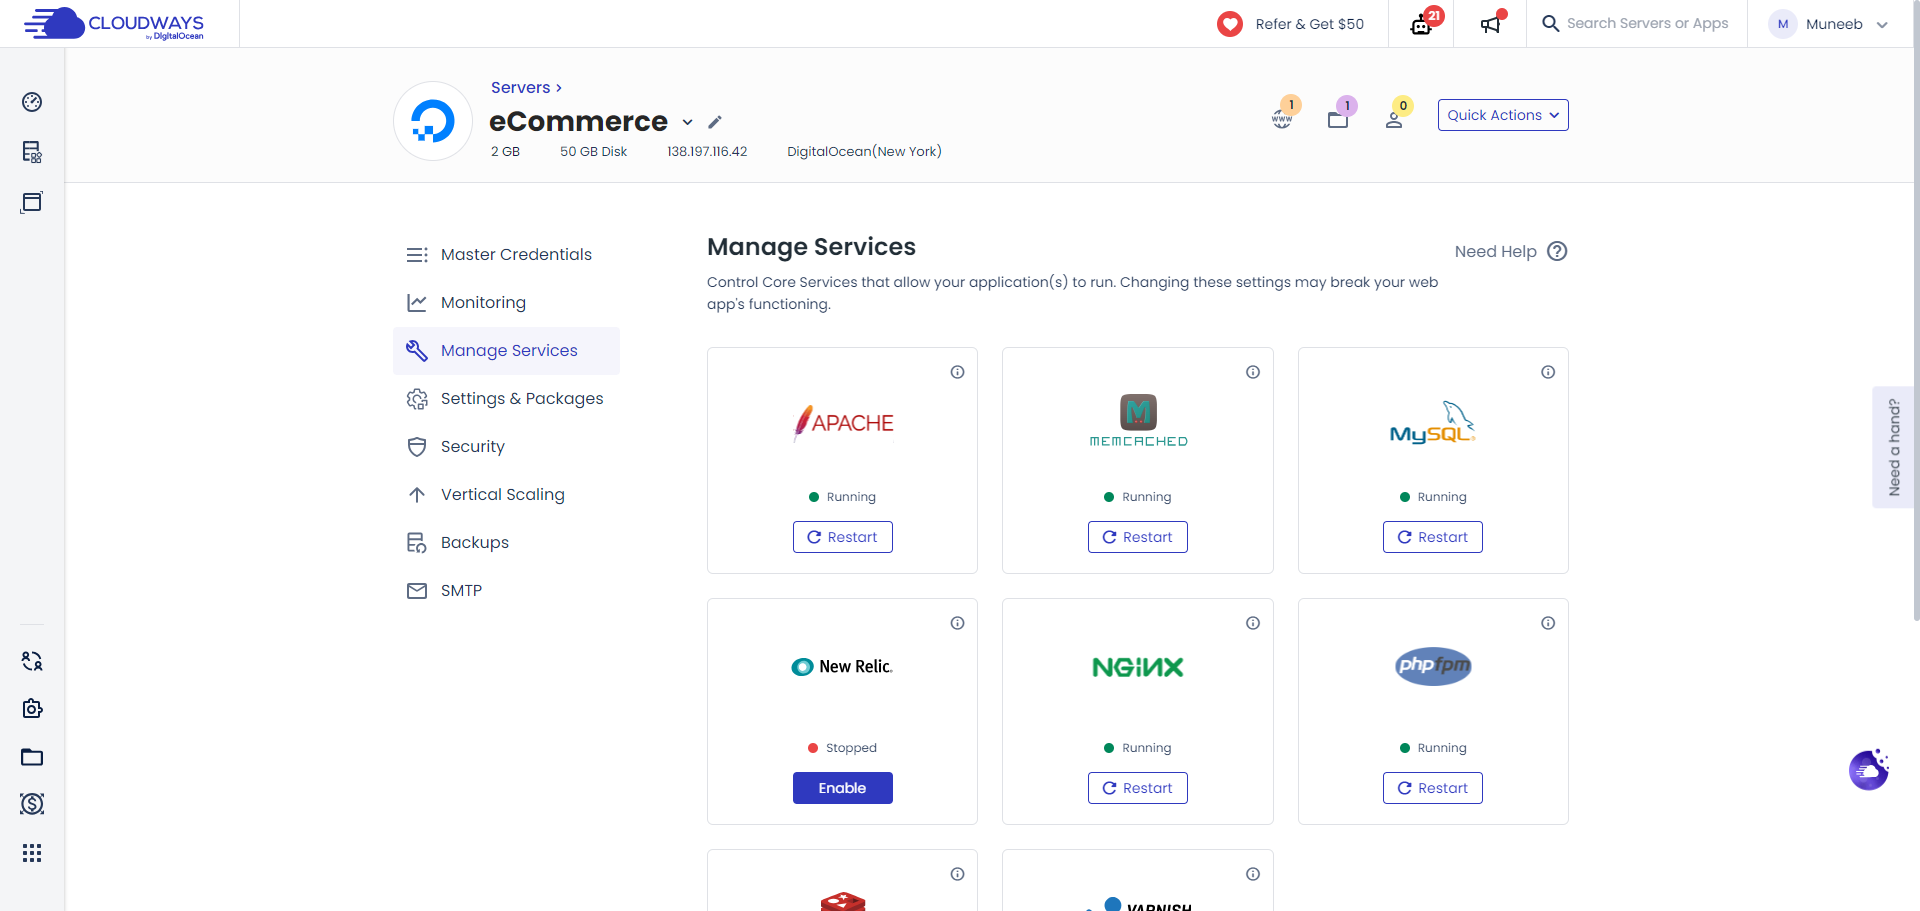Select the Monitoring chart icon
Viewport: 1920px width, 911px height.
pos(417,302)
